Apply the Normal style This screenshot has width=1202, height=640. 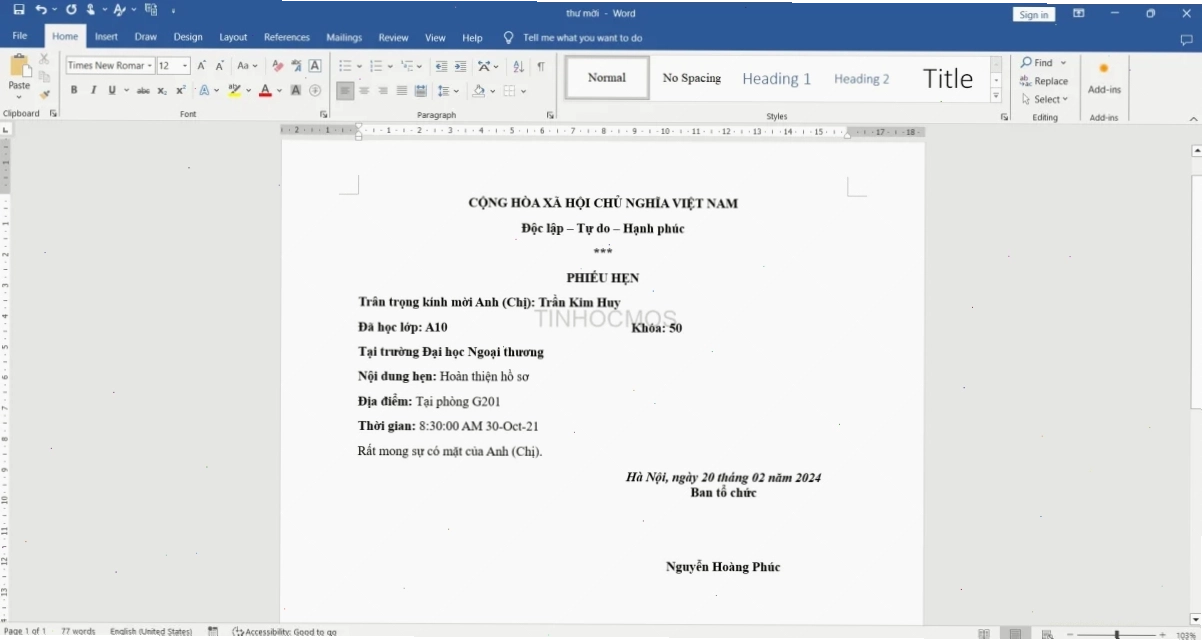607,78
